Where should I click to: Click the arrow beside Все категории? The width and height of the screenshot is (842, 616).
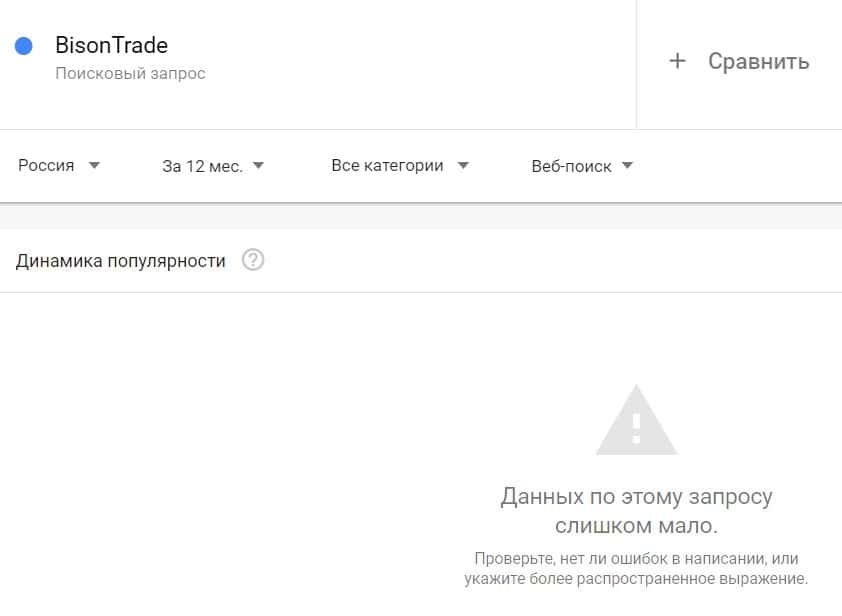coord(463,165)
